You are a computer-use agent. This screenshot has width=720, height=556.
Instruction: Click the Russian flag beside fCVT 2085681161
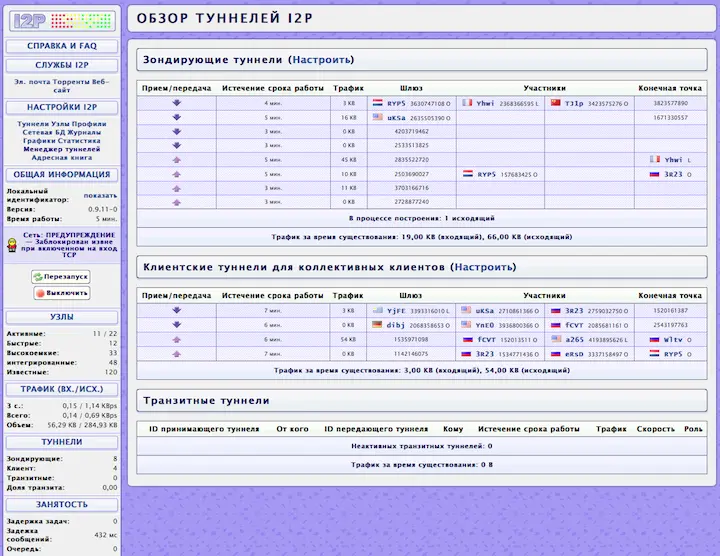556,325
